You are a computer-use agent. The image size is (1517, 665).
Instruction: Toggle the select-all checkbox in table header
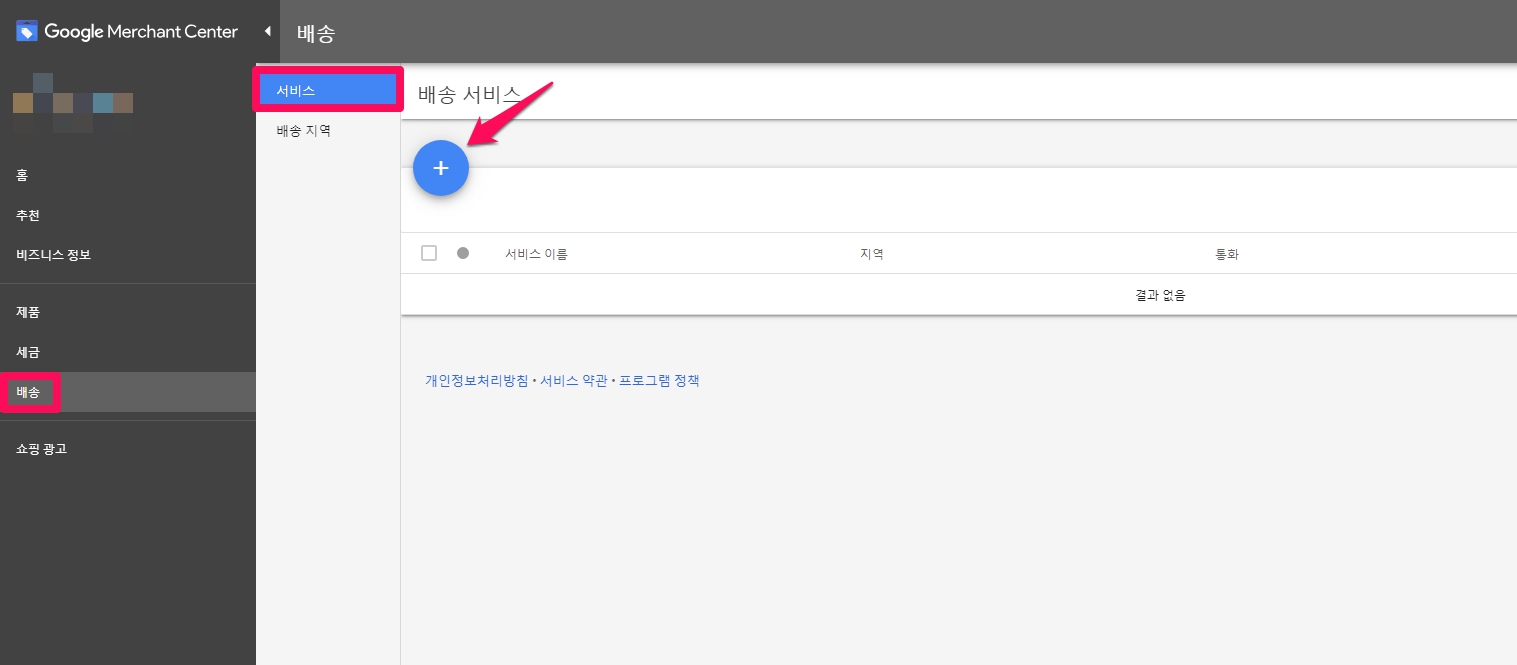point(429,253)
